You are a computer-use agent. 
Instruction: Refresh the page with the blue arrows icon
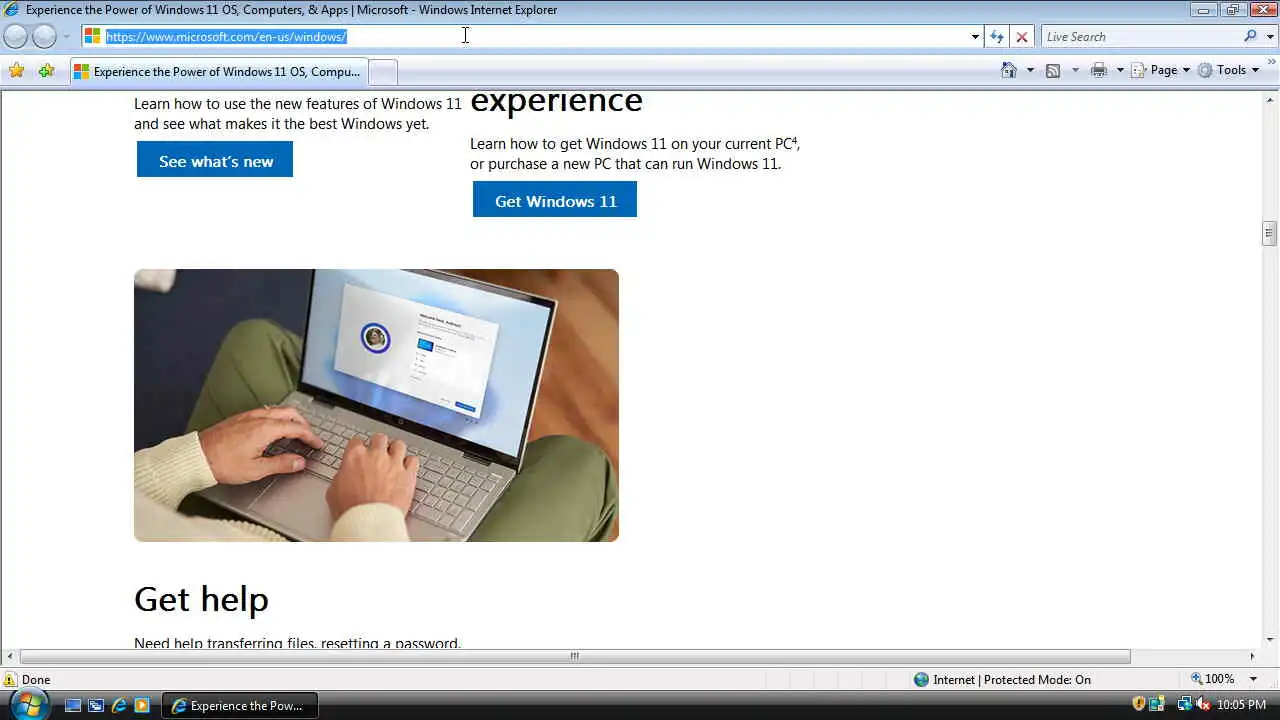pyautogui.click(x=997, y=37)
